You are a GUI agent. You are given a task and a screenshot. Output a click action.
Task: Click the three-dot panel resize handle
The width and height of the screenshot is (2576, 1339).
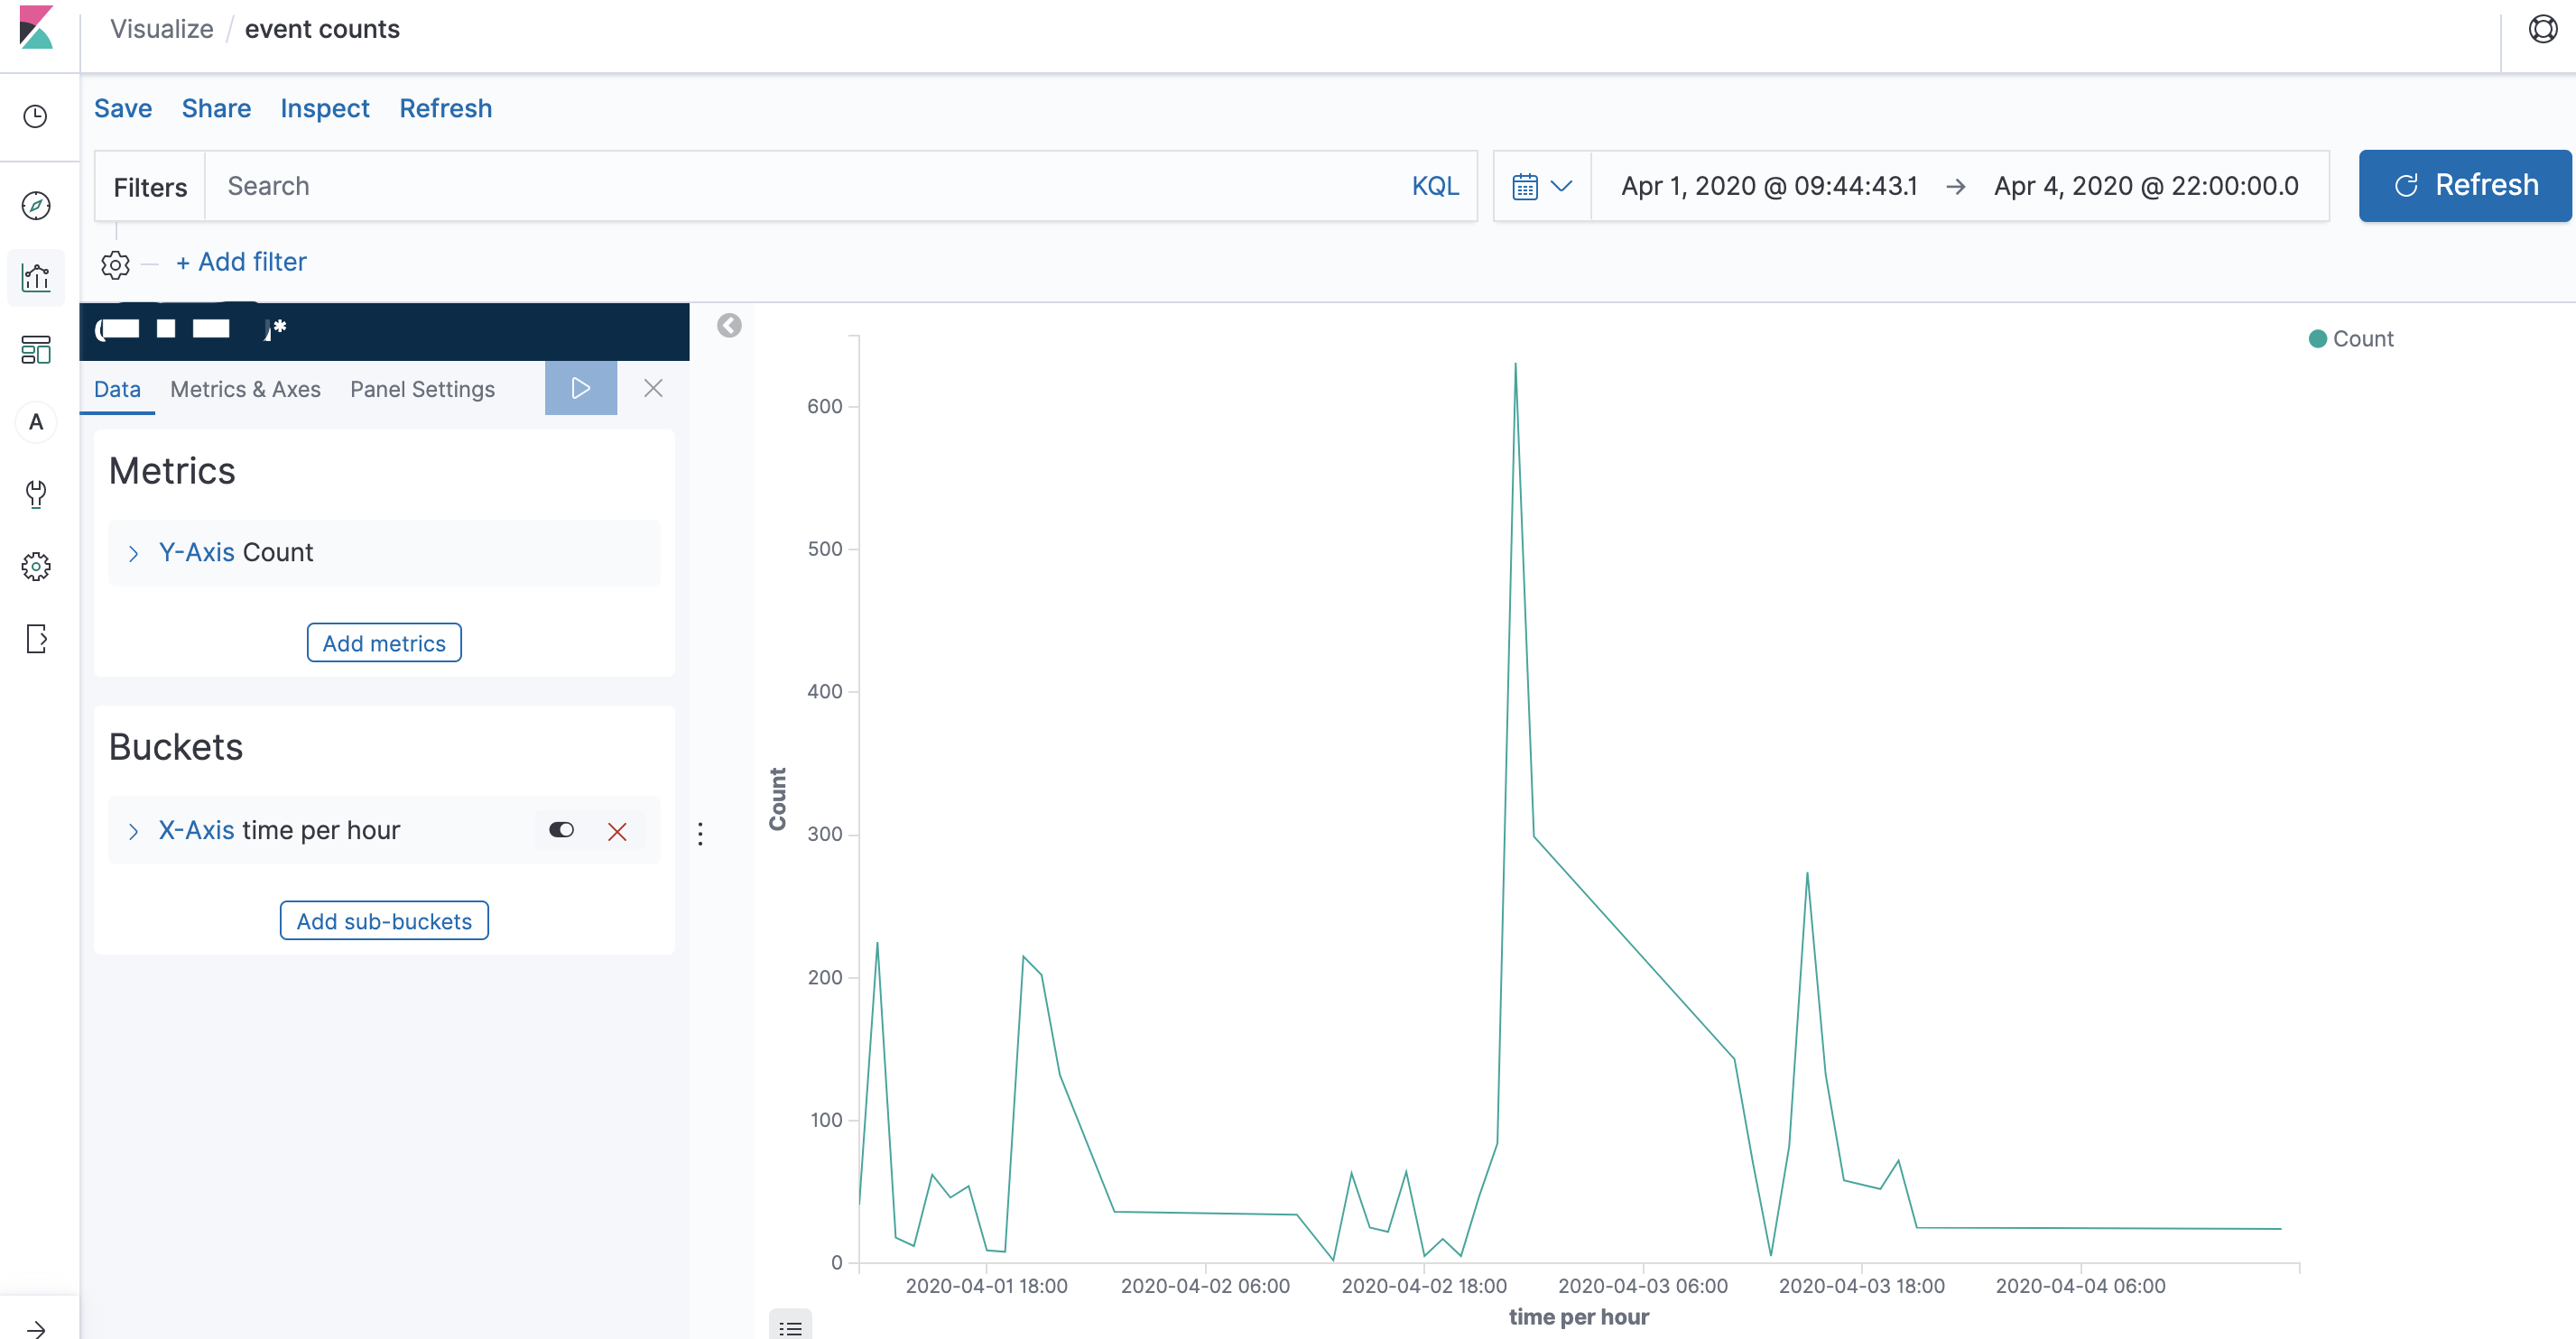(x=700, y=833)
